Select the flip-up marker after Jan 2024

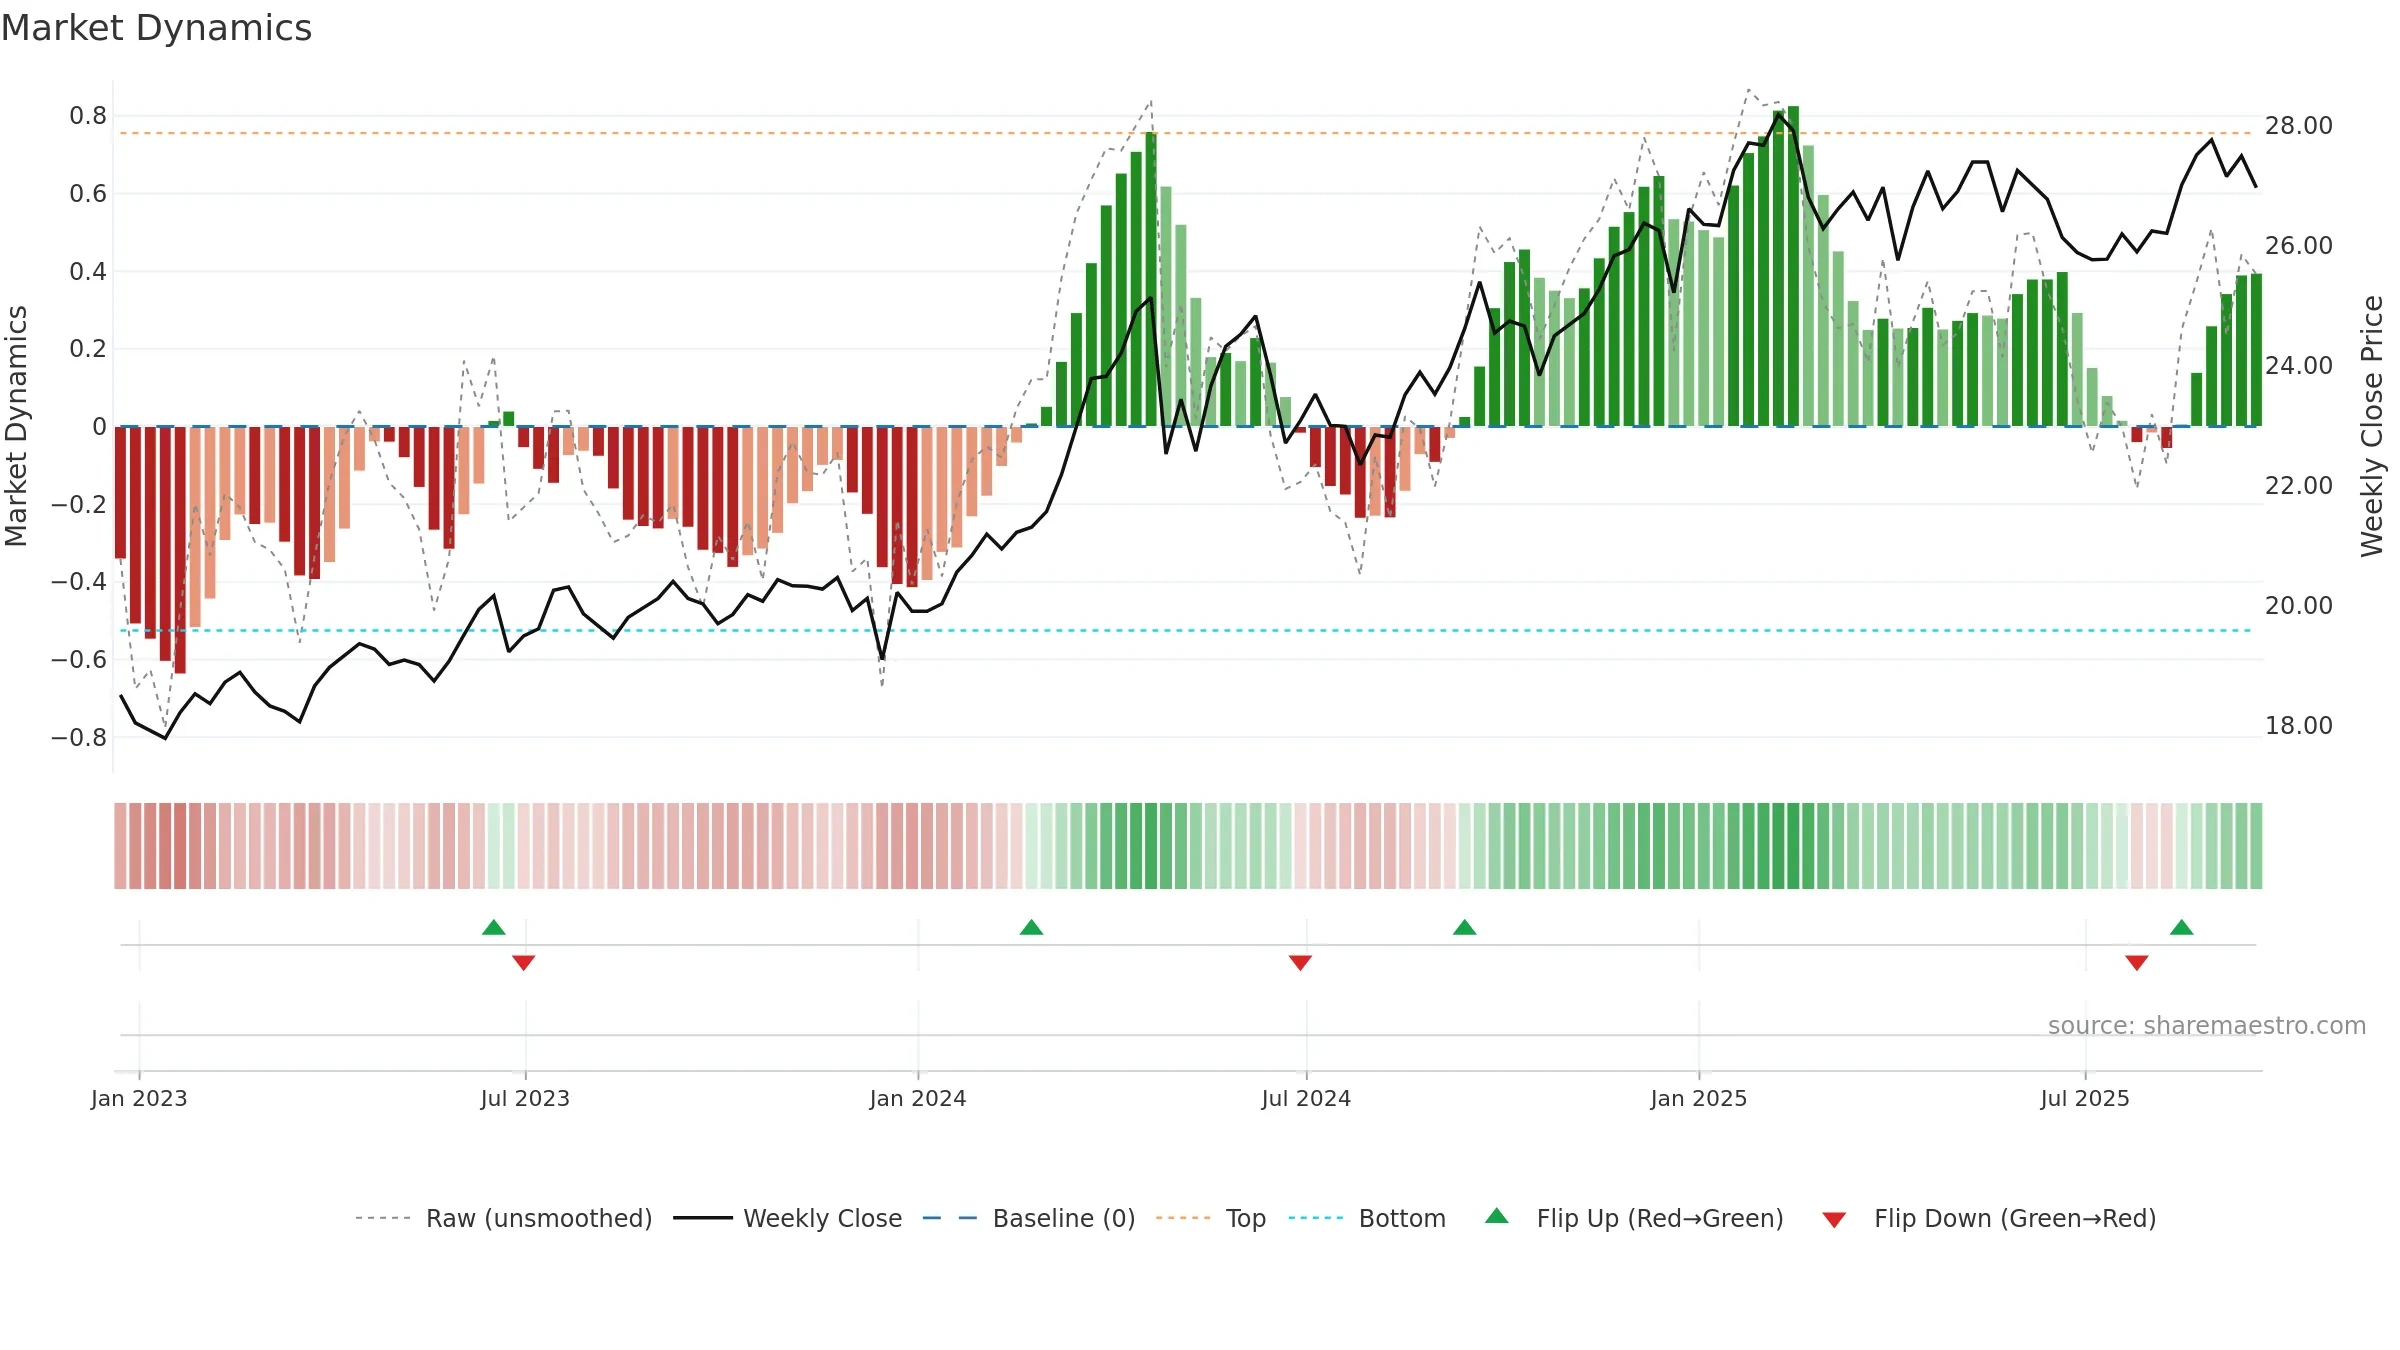(x=1032, y=927)
